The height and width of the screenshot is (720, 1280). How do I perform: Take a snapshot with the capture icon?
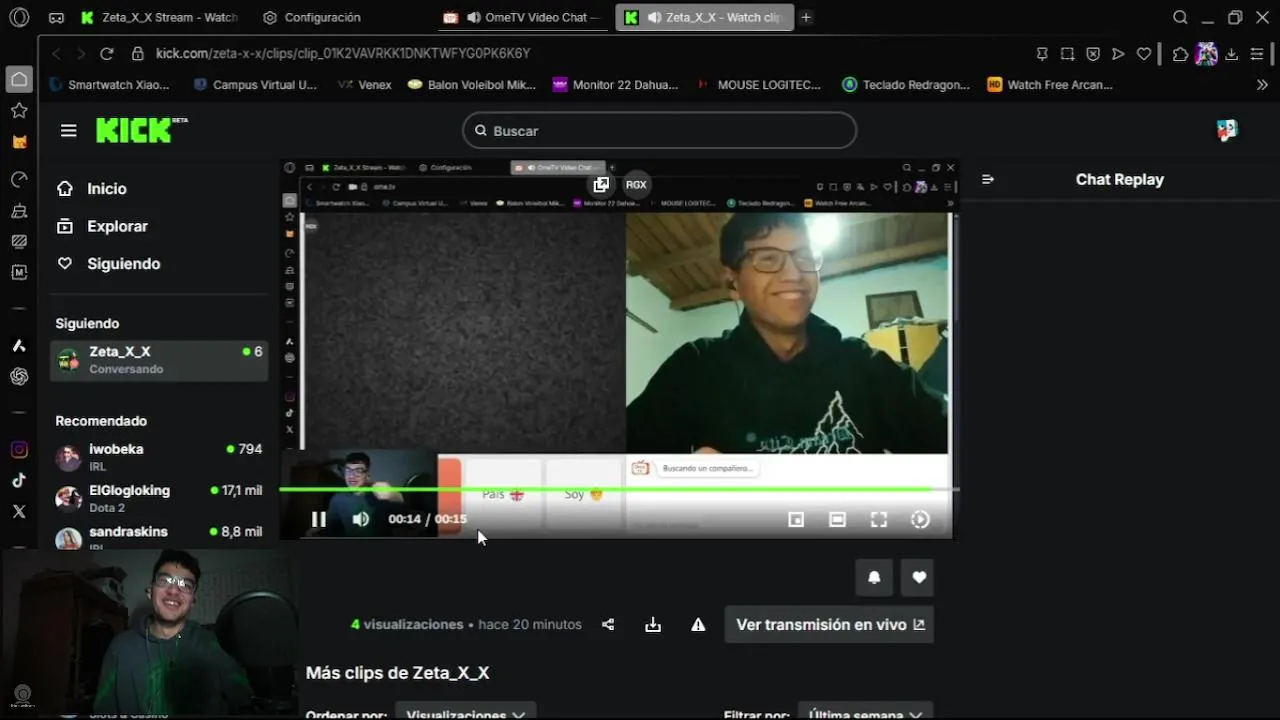tap(1067, 54)
